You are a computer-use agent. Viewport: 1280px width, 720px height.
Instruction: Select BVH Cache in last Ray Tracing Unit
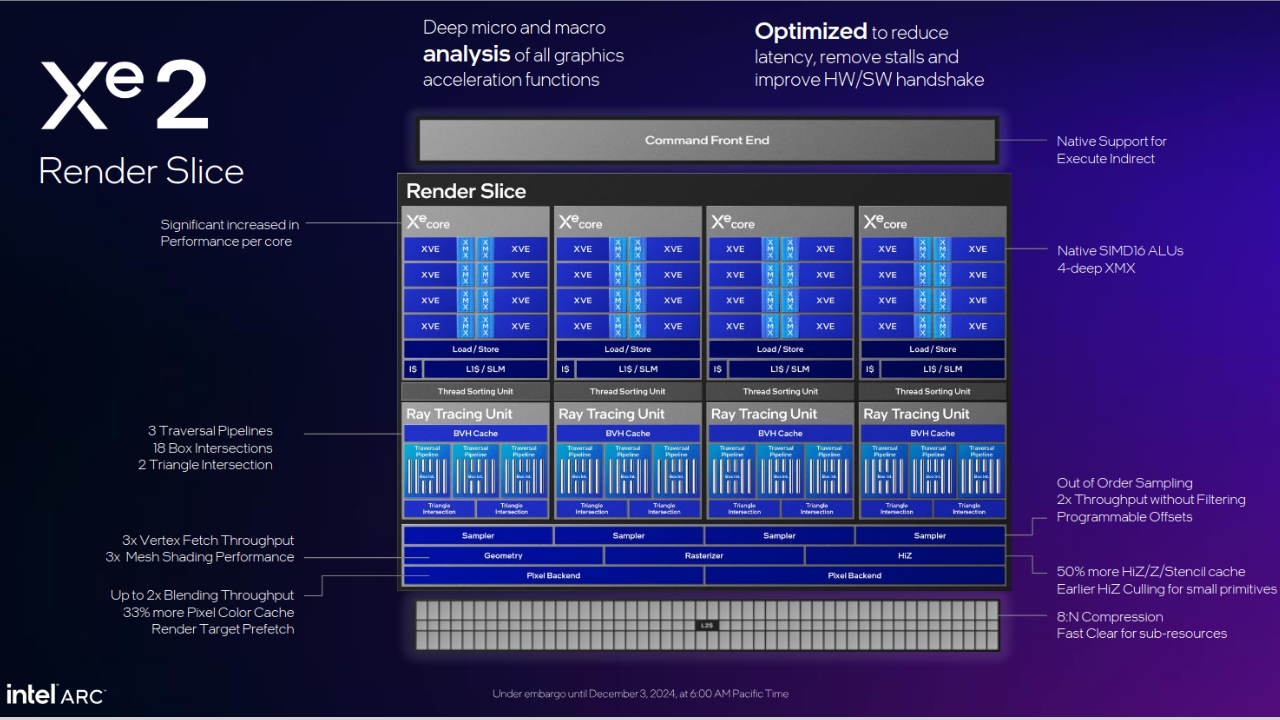pyautogui.click(x=933, y=433)
